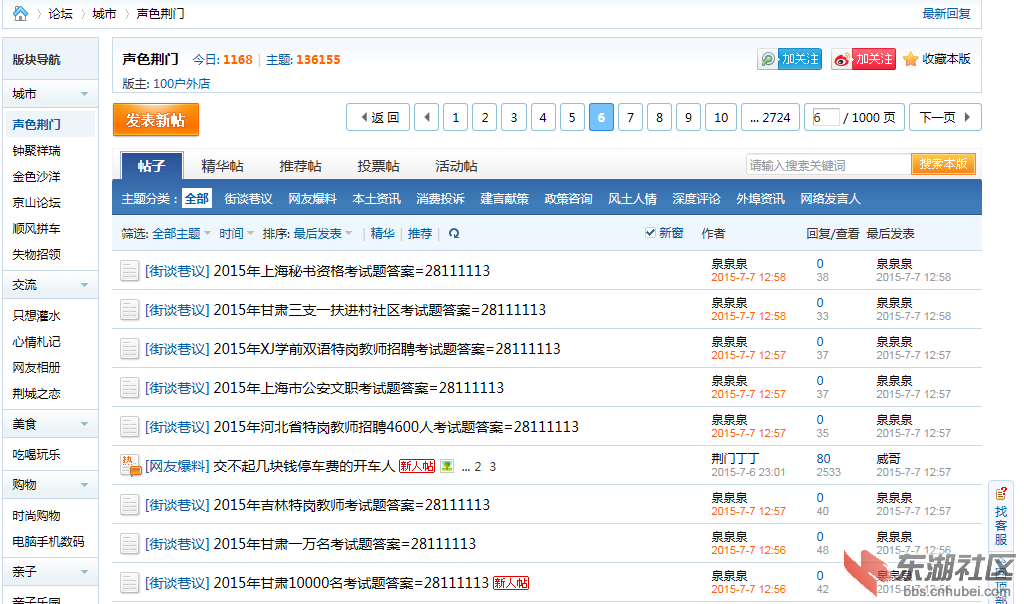Filter by 网友爆料 topic category
The image size is (1024, 604).
312,199
